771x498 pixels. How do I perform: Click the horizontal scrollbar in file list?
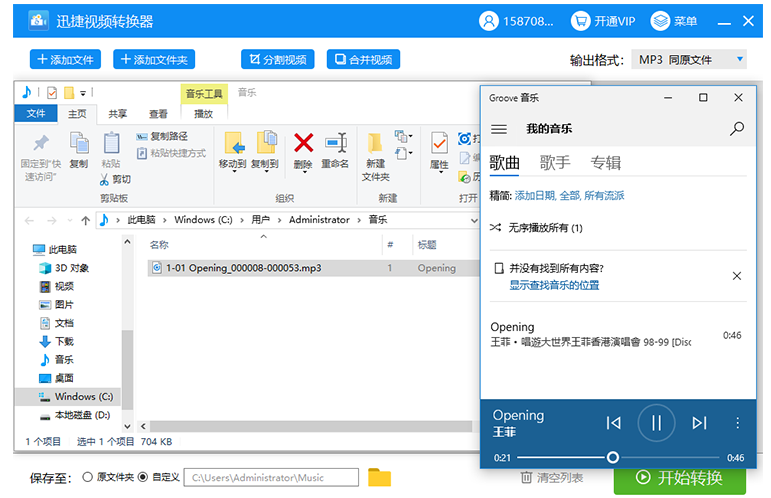click(x=311, y=426)
